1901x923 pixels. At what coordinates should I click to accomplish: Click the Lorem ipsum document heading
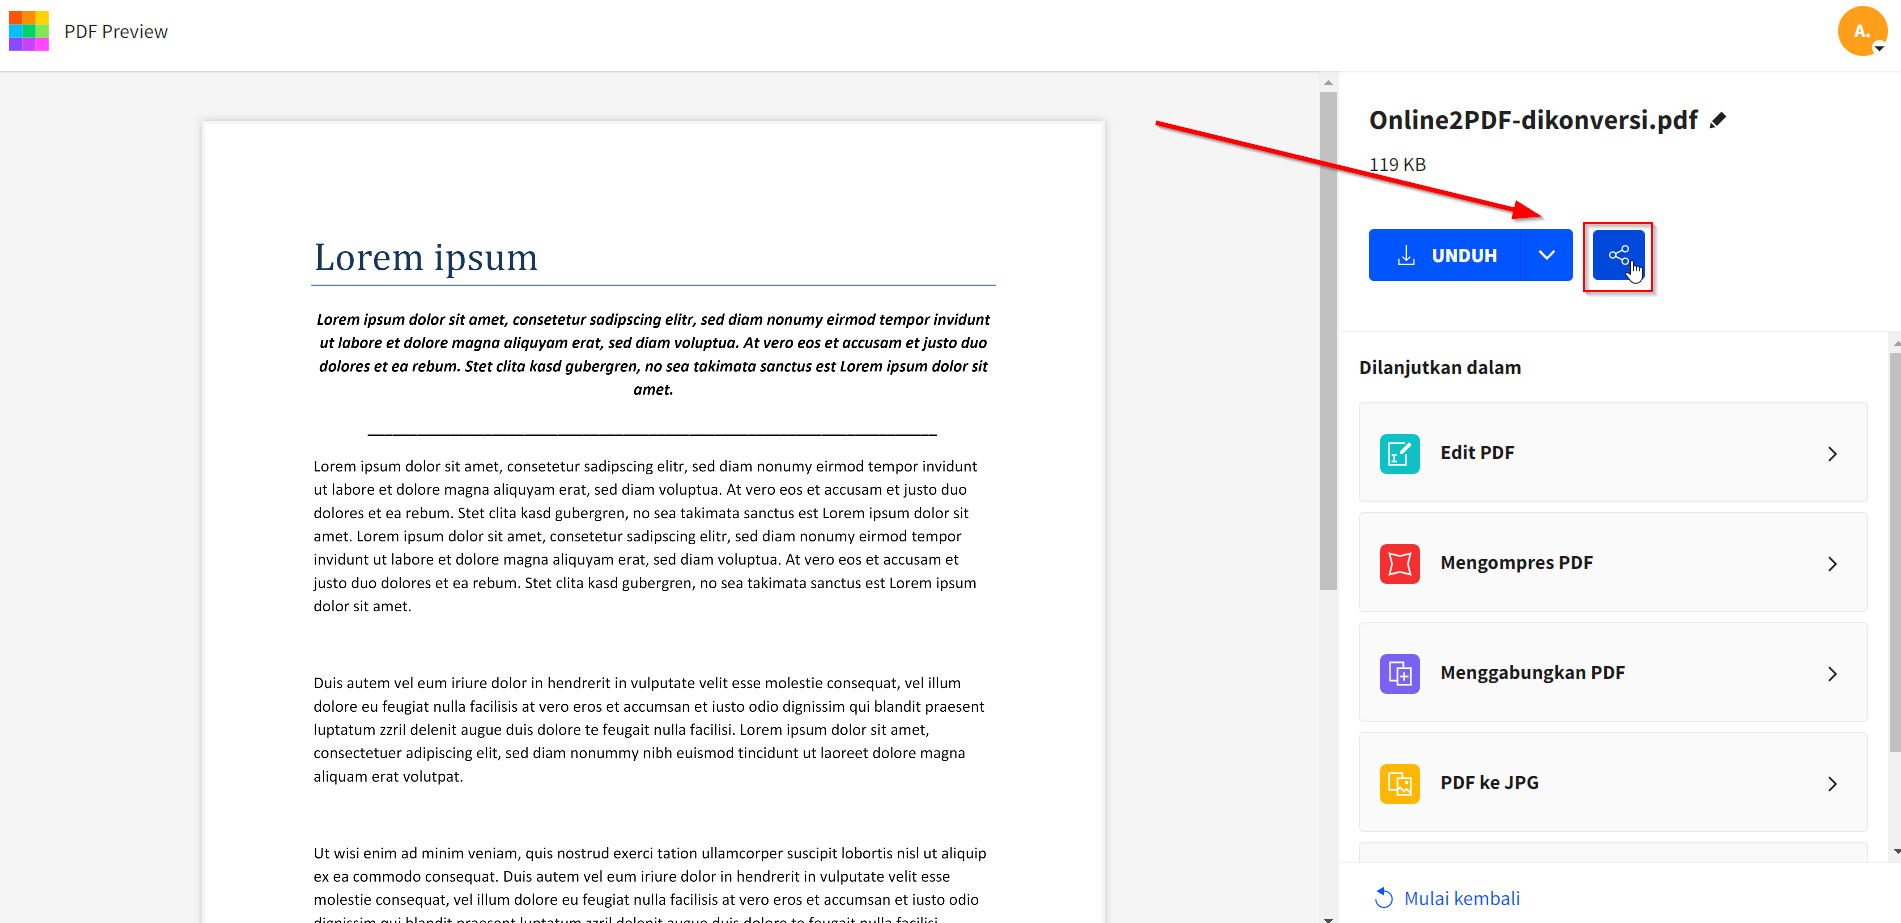pos(426,257)
